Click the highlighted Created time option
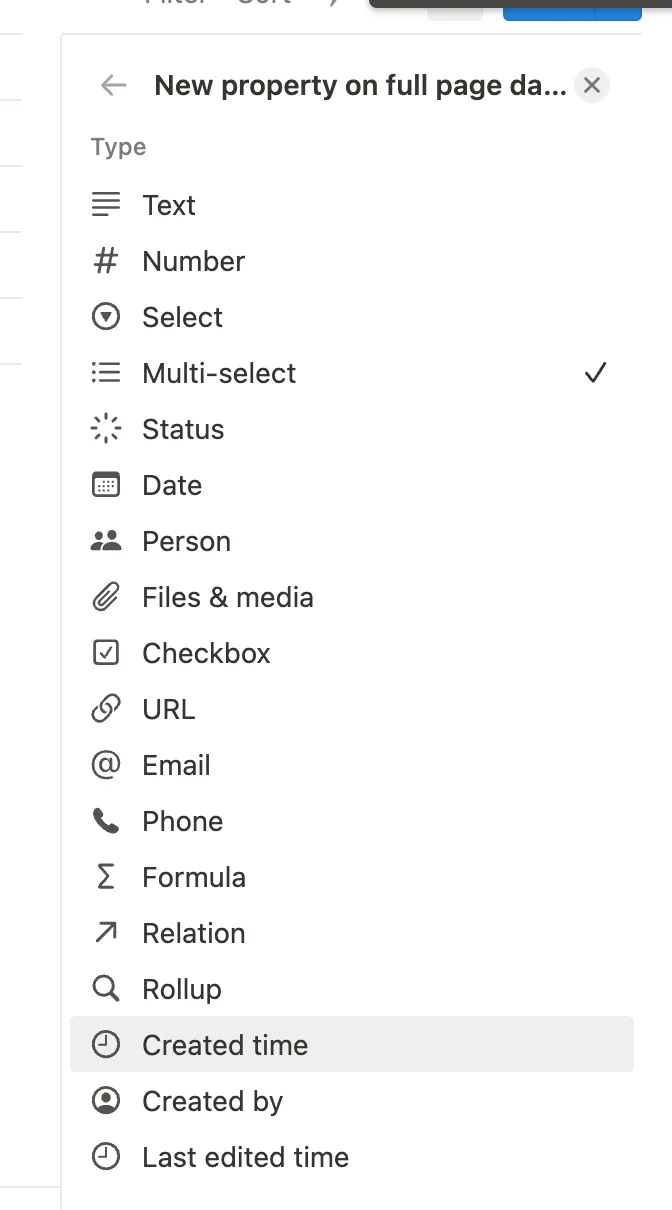Viewport: 672px width, 1210px height. click(225, 1045)
